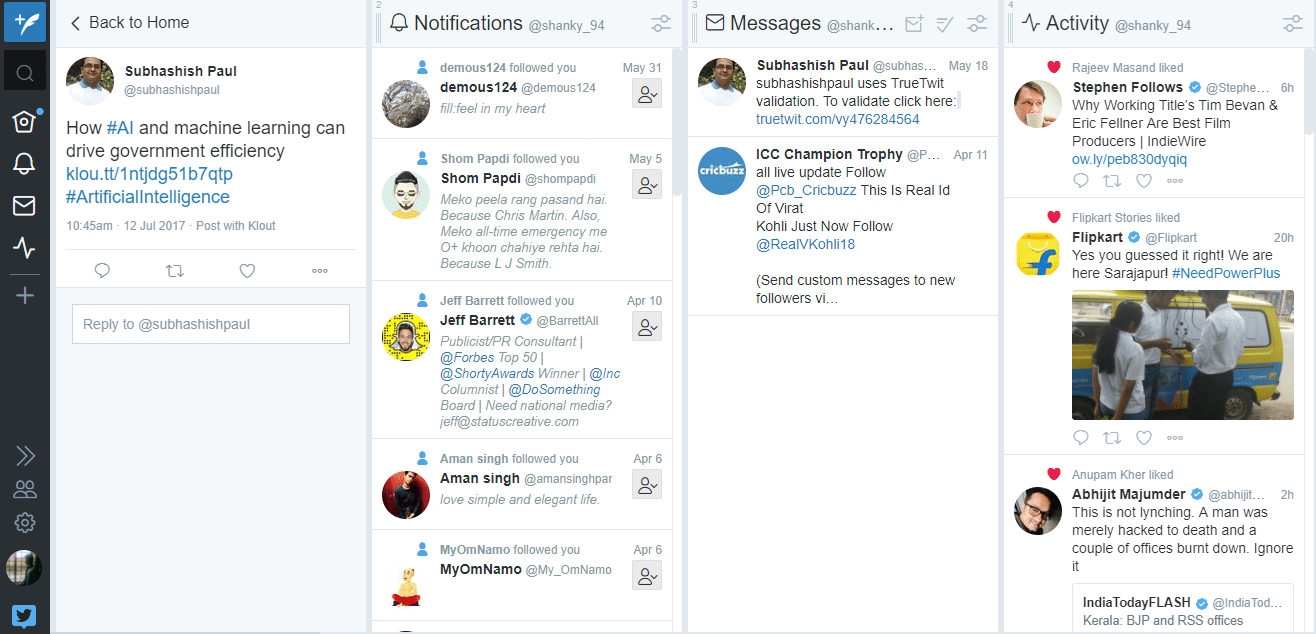Retweet Subhashish Paul's AI tweet
Screen dimensions: 1316x634
point(175,270)
